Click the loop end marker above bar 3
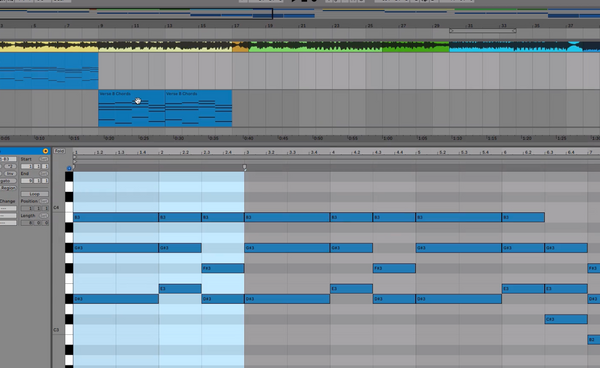This screenshot has width=600, height=368. click(x=245, y=167)
